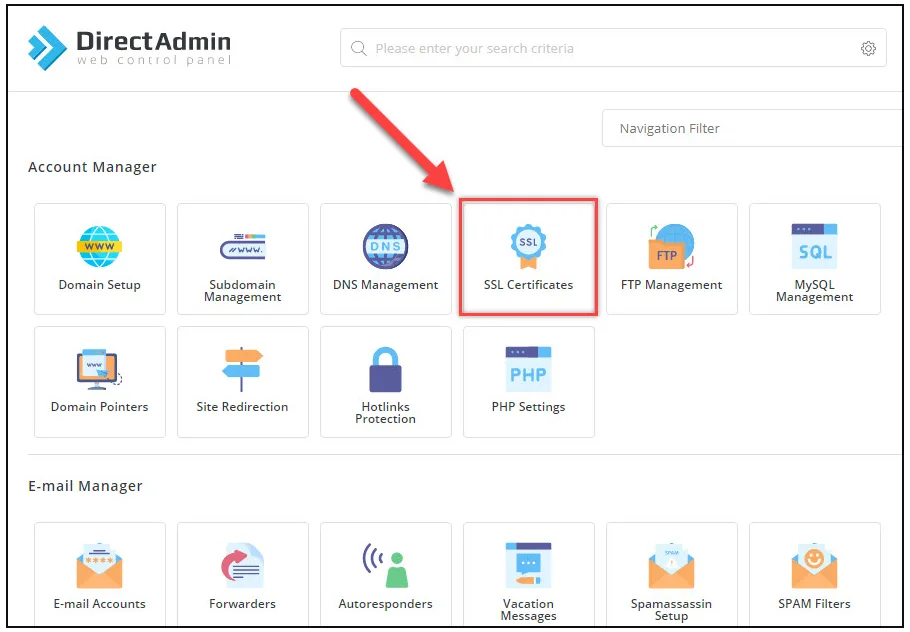Click the search magnifier icon

click(359, 48)
